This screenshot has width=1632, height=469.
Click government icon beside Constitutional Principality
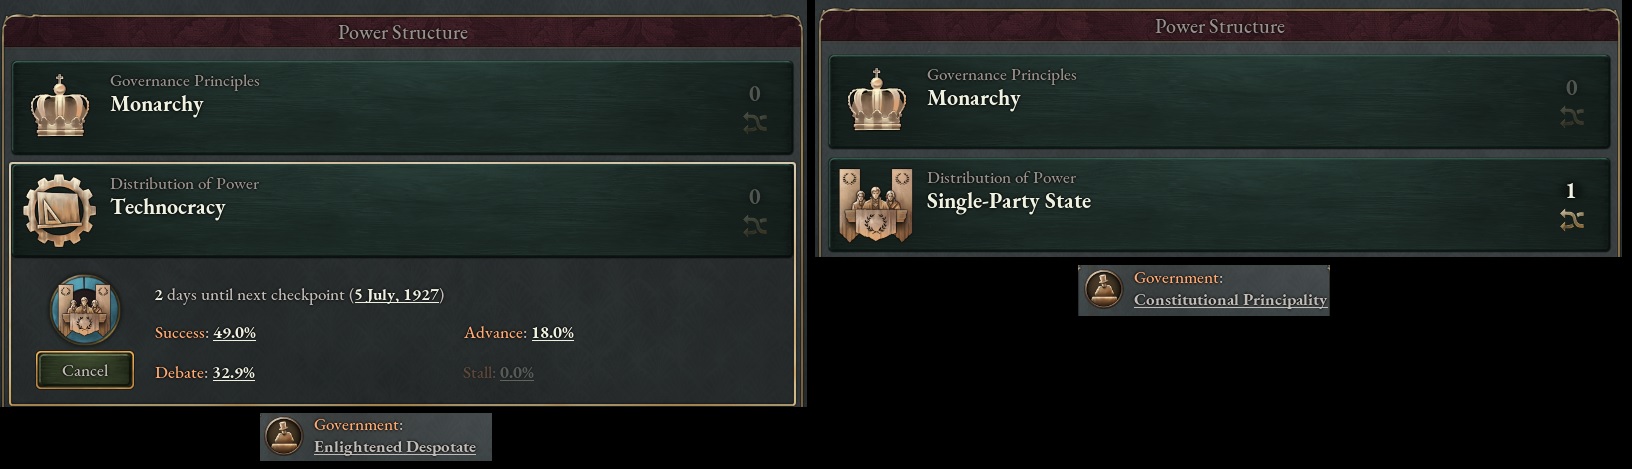[x=1104, y=290]
